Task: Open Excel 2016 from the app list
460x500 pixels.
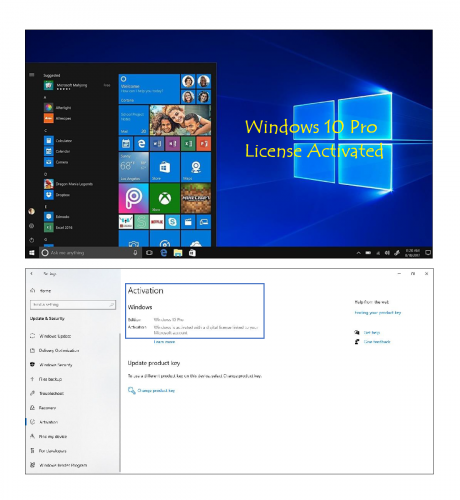Action: [x=59, y=227]
